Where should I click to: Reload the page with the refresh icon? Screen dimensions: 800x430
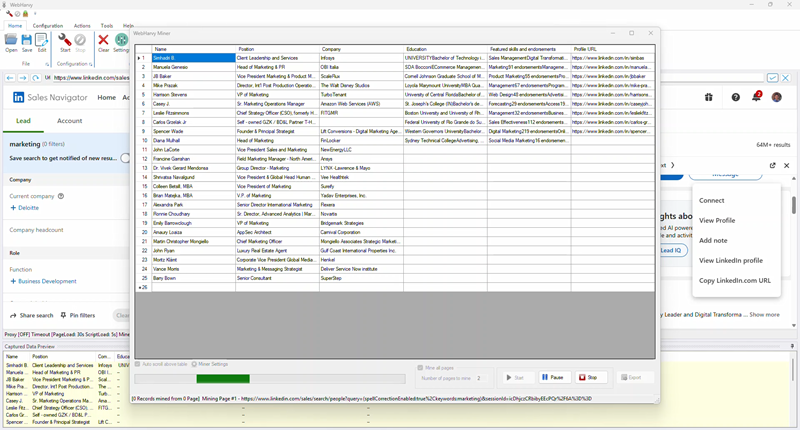[x=35, y=78]
